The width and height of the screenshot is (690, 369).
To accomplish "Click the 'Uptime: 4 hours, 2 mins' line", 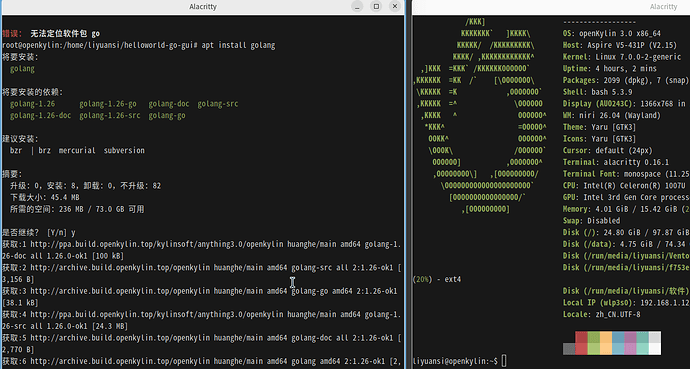I will tap(609, 69).
